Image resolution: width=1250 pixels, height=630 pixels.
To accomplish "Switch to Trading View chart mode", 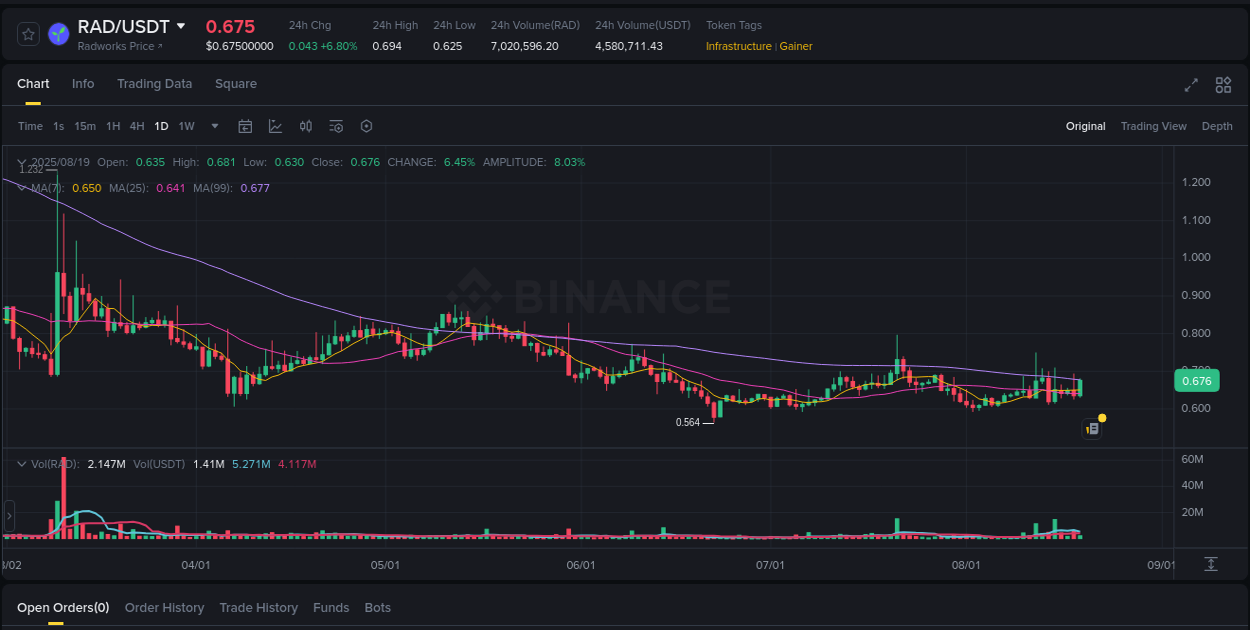I will tap(1153, 126).
